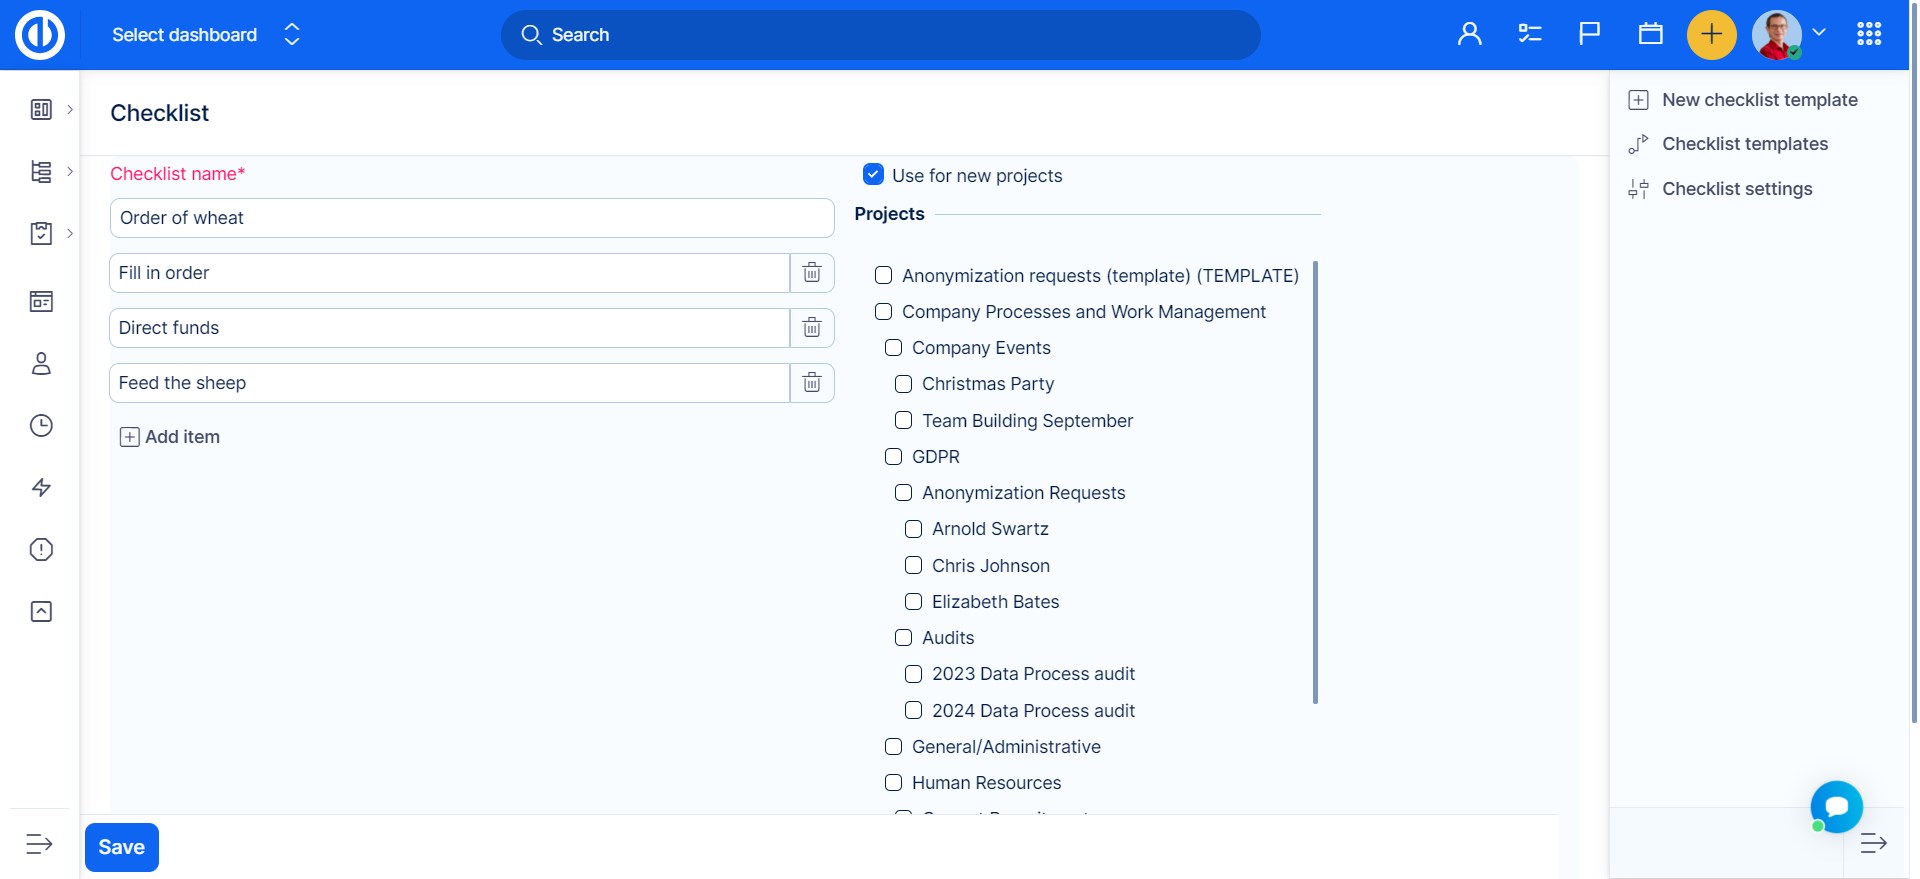Expand the user avatar menu arrow
Image resolution: width=1920 pixels, height=879 pixels.
[x=1819, y=33]
